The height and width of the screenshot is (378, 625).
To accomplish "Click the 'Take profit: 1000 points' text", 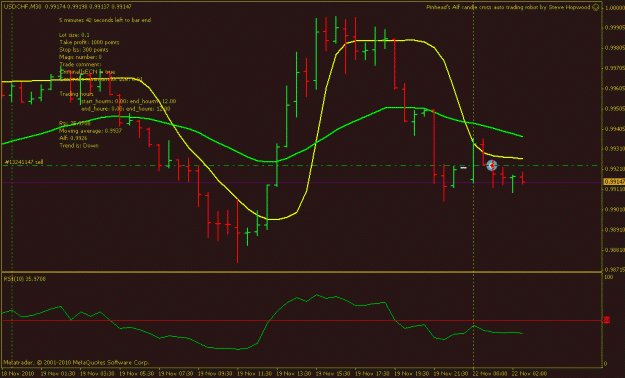I will [89, 42].
